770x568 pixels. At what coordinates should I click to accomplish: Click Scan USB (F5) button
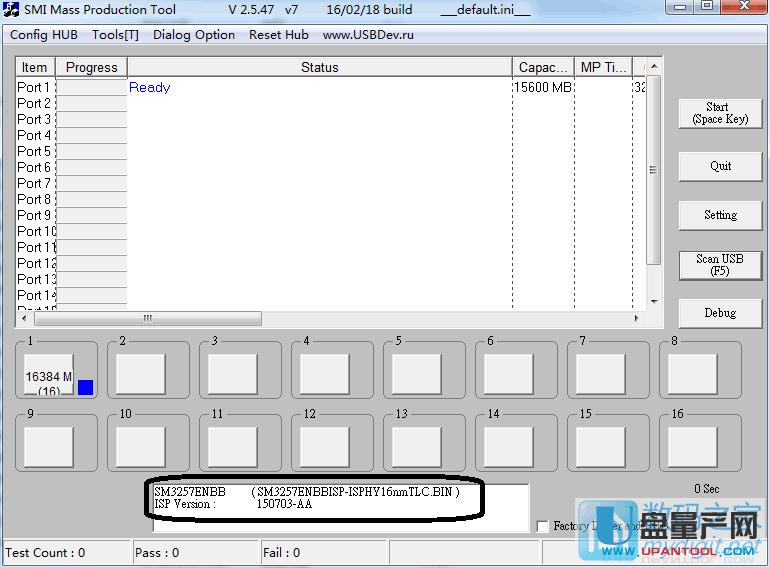click(720, 265)
